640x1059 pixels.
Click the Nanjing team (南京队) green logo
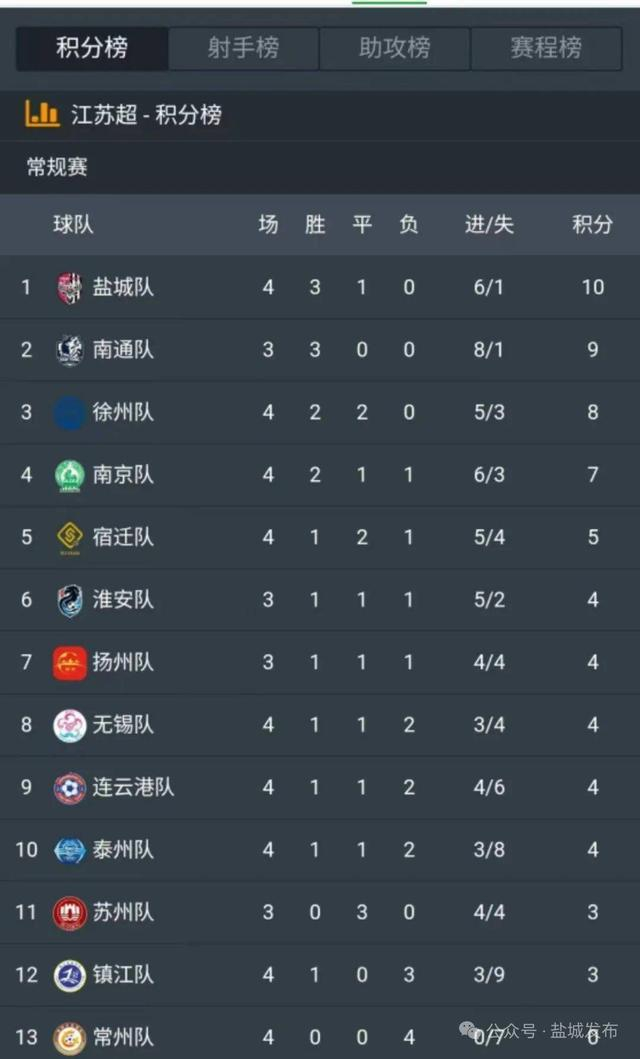pos(69,474)
